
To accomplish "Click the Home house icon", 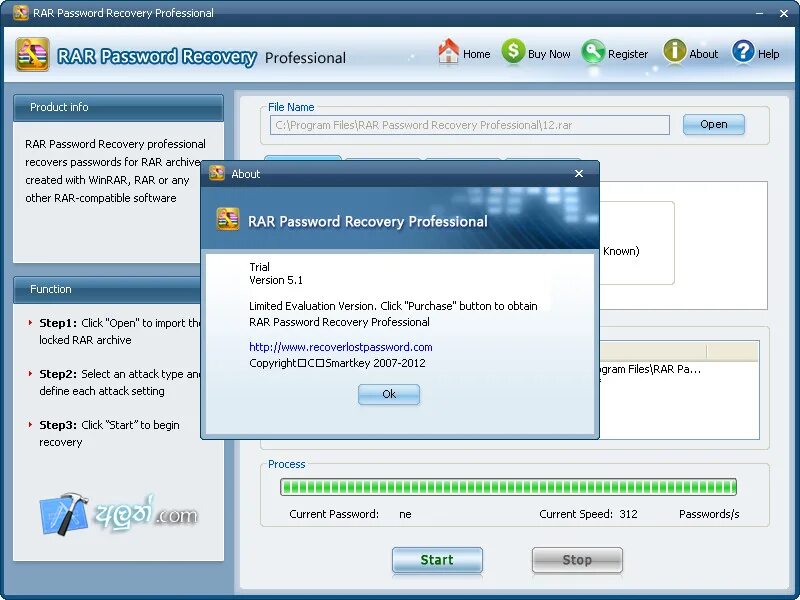I will tap(448, 52).
